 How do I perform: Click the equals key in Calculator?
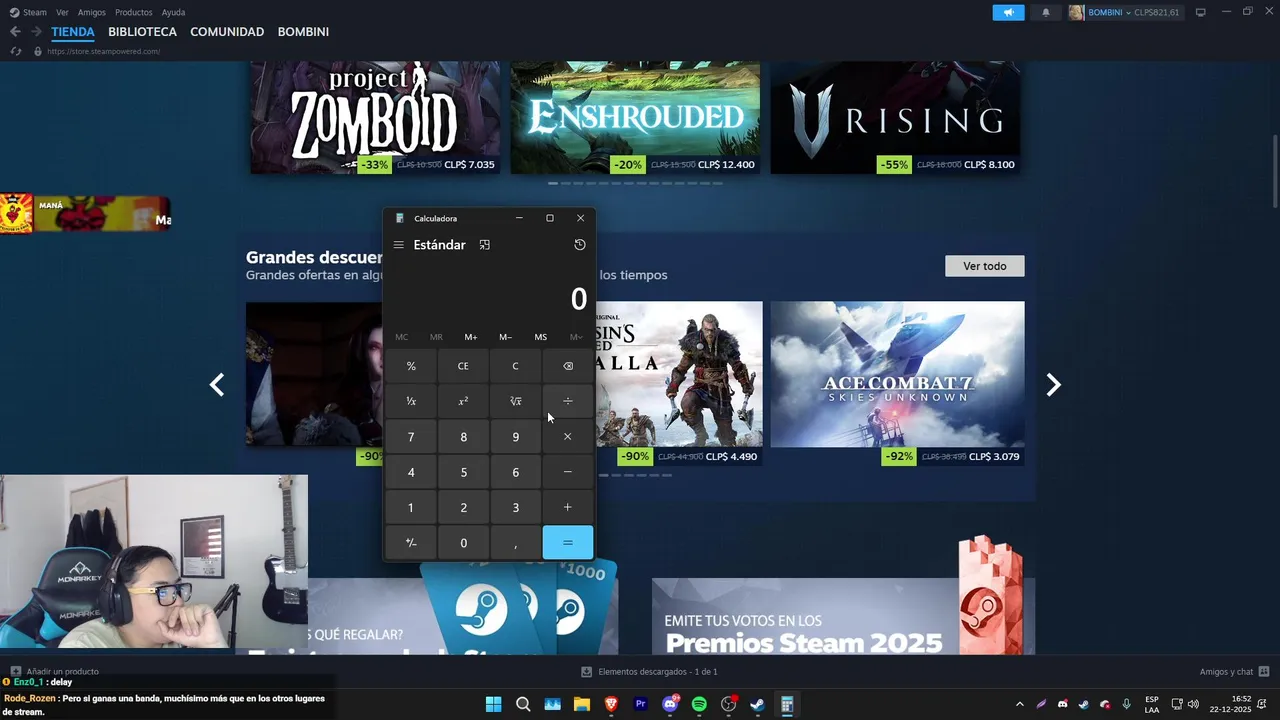pyautogui.click(x=568, y=543)
